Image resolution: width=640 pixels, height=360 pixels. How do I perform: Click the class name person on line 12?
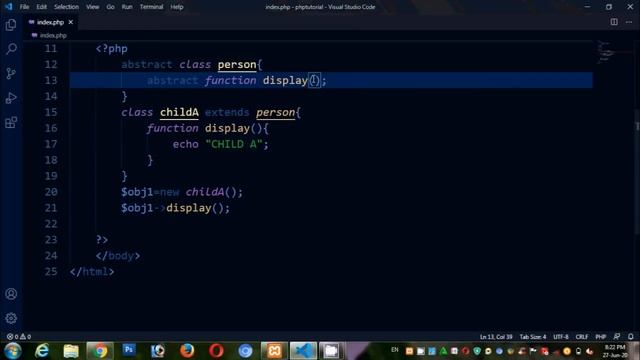tap(237, 64)
